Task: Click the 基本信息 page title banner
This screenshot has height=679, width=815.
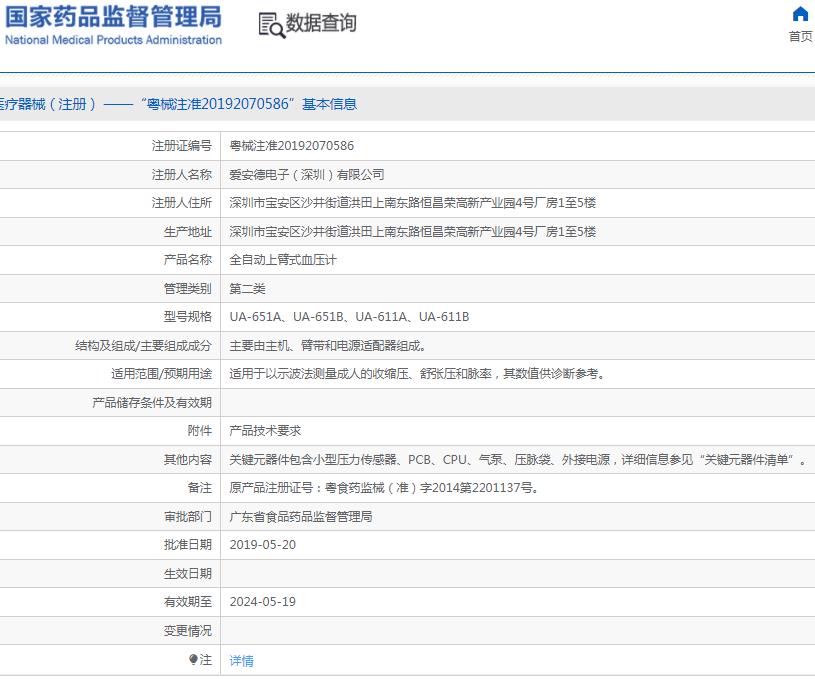Action: pyautogui.click(x=408, y=104)
